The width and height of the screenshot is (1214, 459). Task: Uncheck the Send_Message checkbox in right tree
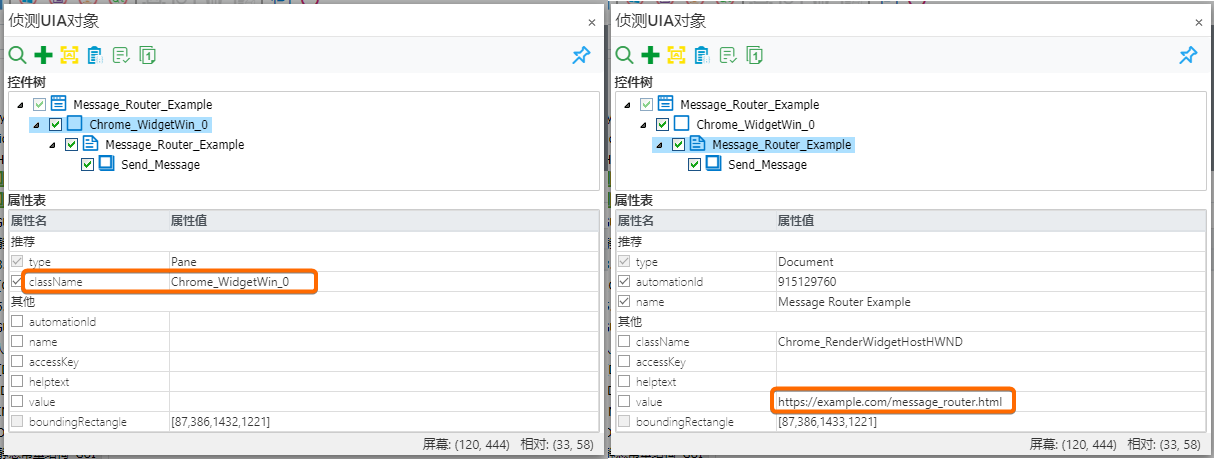click(x=695, y=165)
